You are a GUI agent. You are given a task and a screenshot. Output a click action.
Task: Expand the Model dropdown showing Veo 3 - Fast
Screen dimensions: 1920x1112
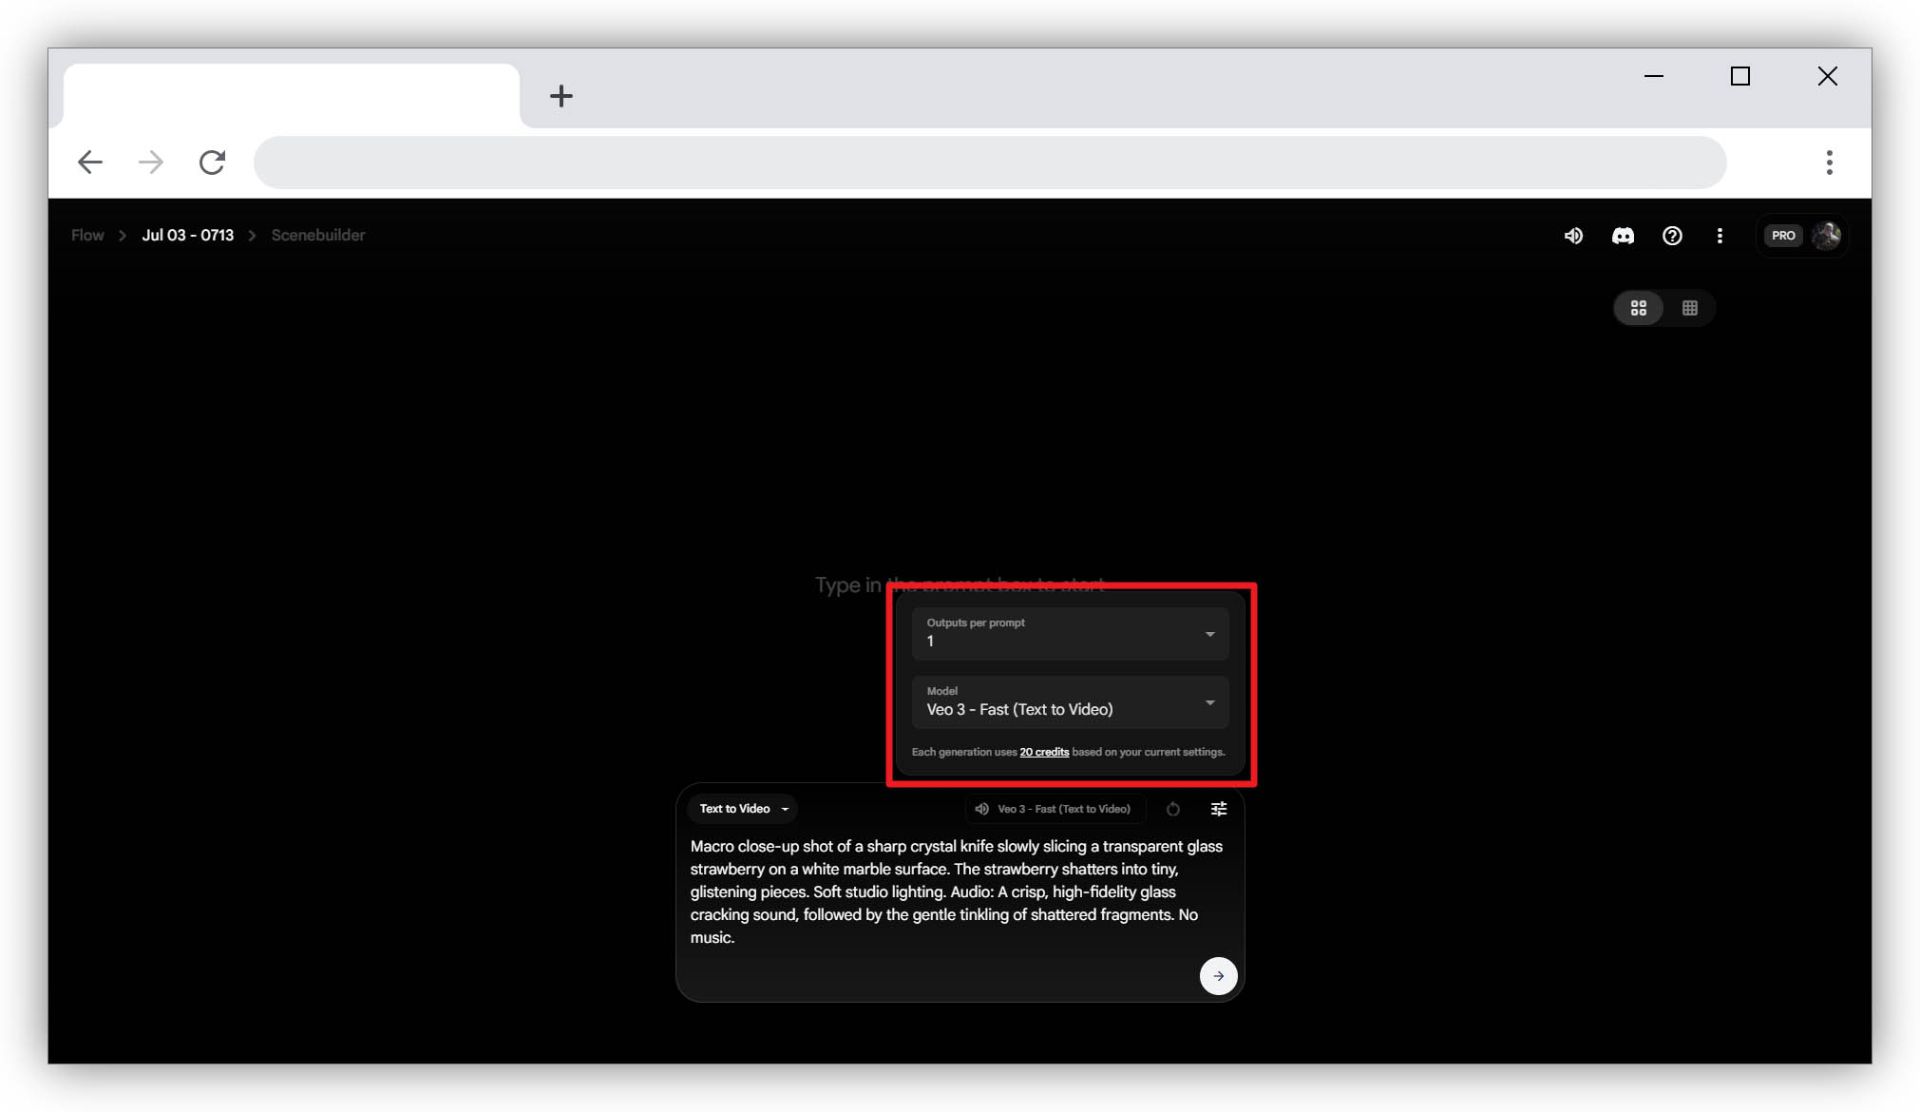[1069, 702]
